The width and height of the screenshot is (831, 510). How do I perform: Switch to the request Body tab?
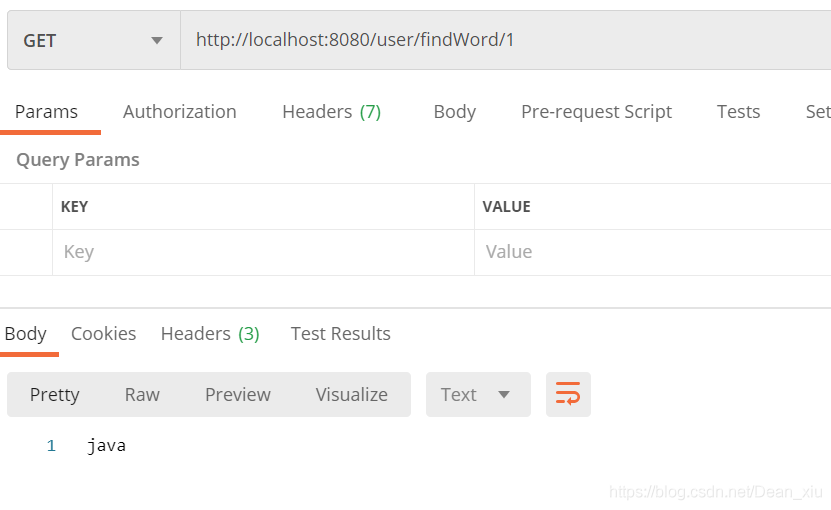455,112
